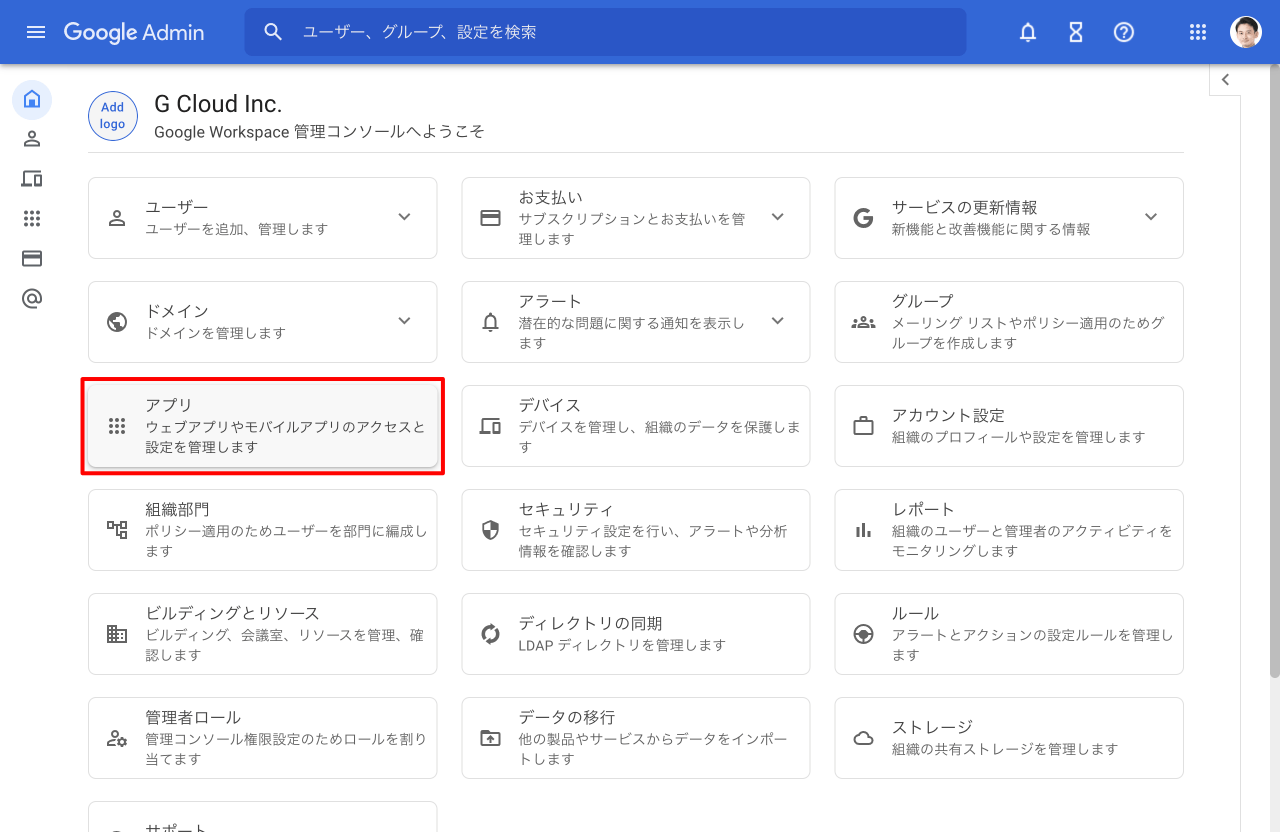
Task: Open the ルール card title
Action: coord(915,613)
